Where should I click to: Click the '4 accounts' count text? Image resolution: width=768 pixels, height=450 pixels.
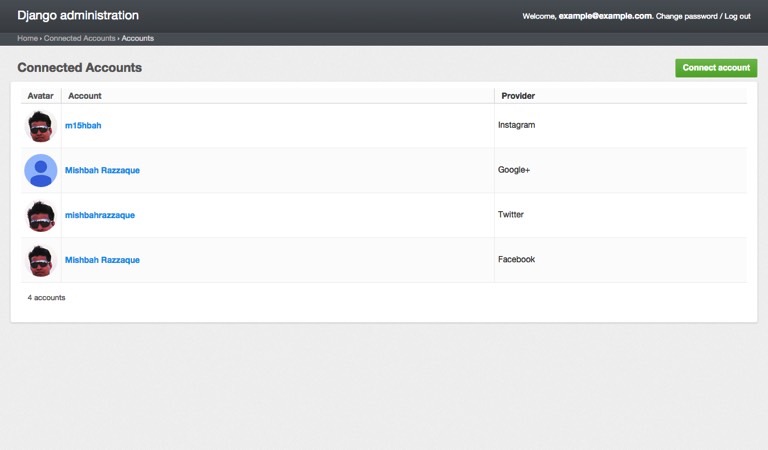tap(46, 298)
